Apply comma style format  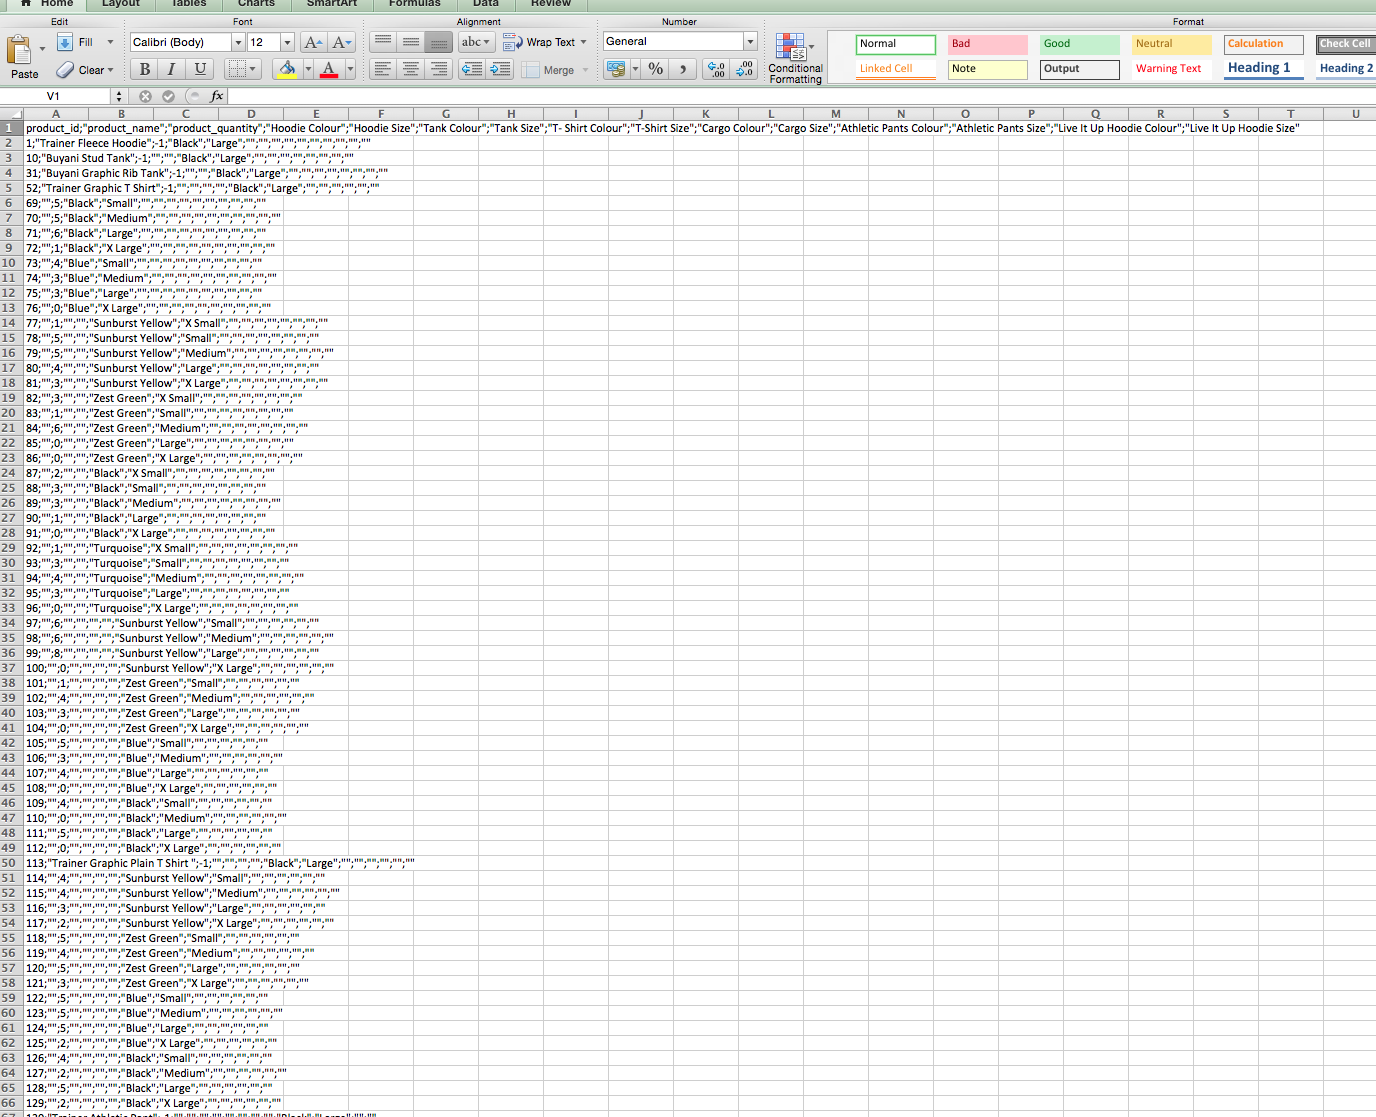[x=683, y=69]
